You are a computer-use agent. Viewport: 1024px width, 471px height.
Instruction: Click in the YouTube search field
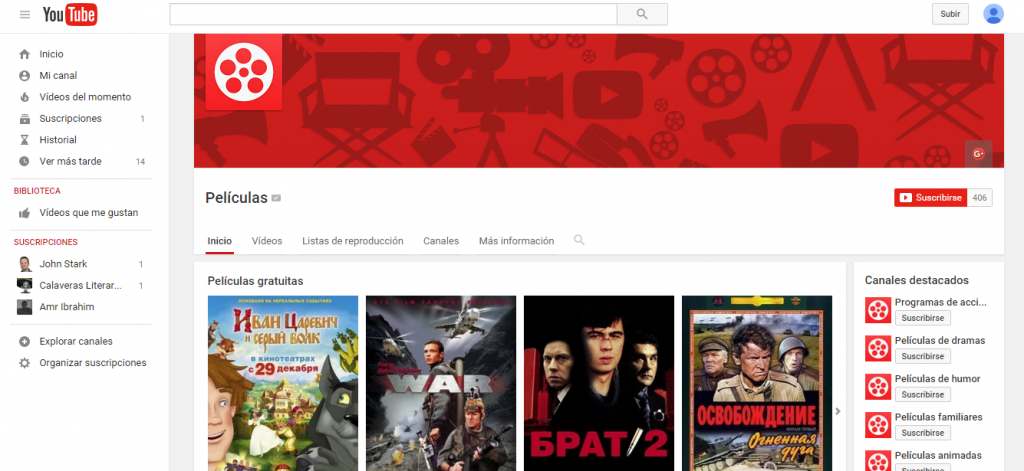point(393,14)
